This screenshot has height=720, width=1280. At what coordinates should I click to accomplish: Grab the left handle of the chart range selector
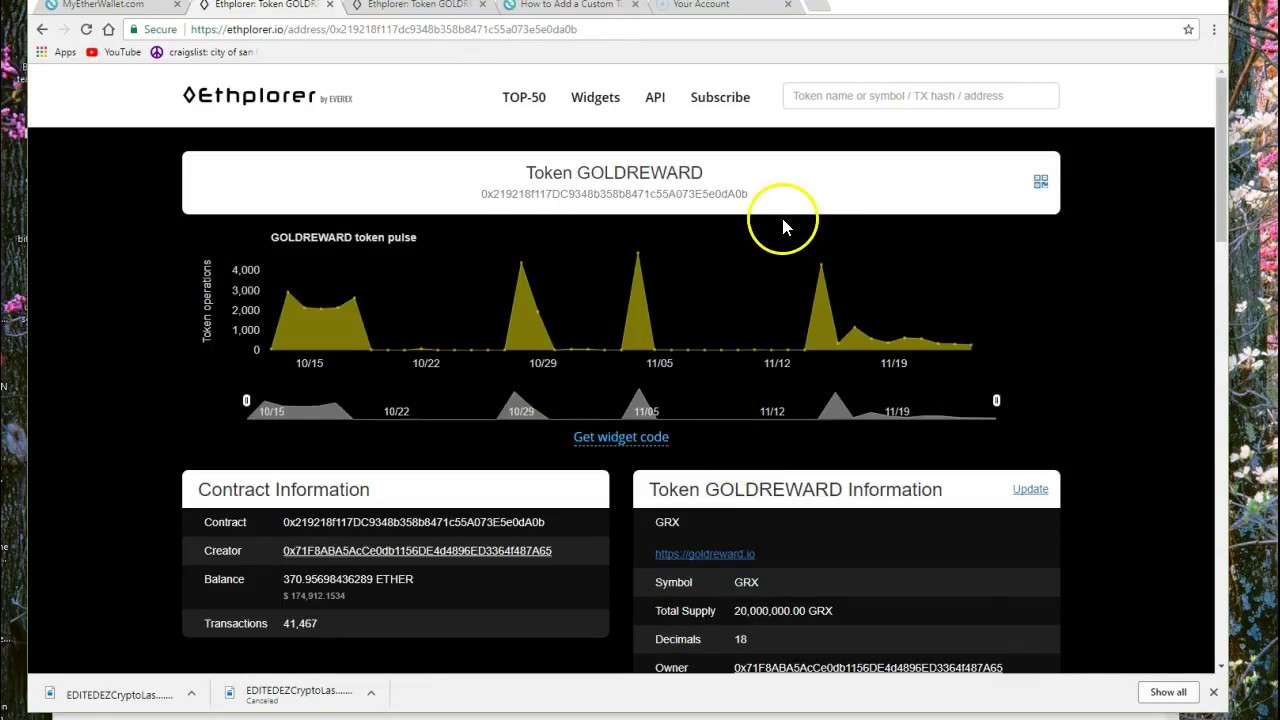coord(246,401)
